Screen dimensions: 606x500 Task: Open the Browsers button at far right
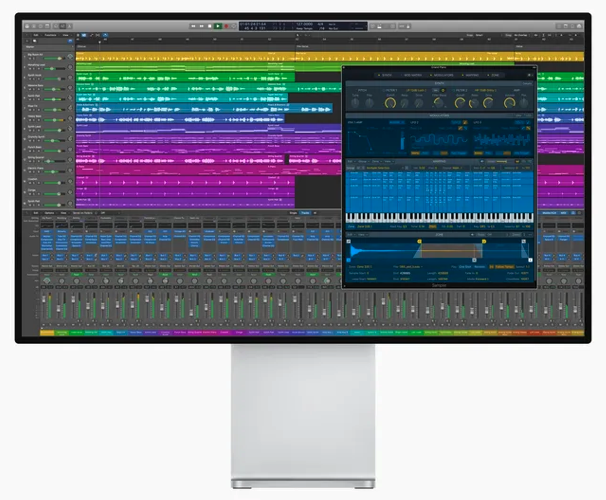pyautogui.click(x=579, y=26)
